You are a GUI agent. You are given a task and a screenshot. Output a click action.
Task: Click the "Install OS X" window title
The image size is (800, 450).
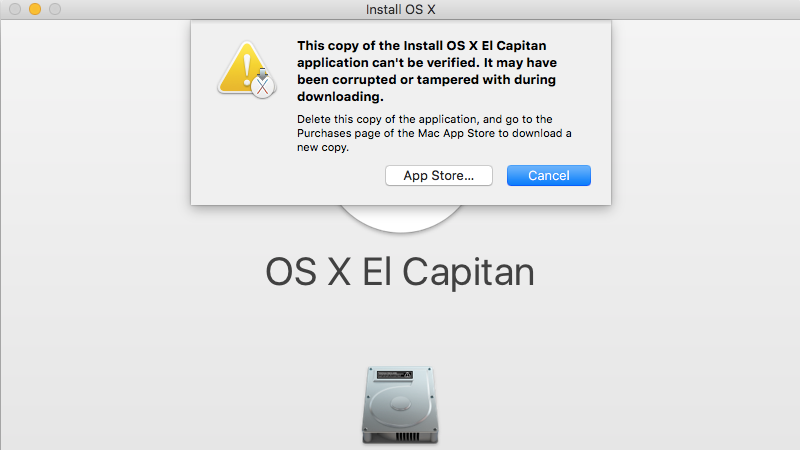401,10
